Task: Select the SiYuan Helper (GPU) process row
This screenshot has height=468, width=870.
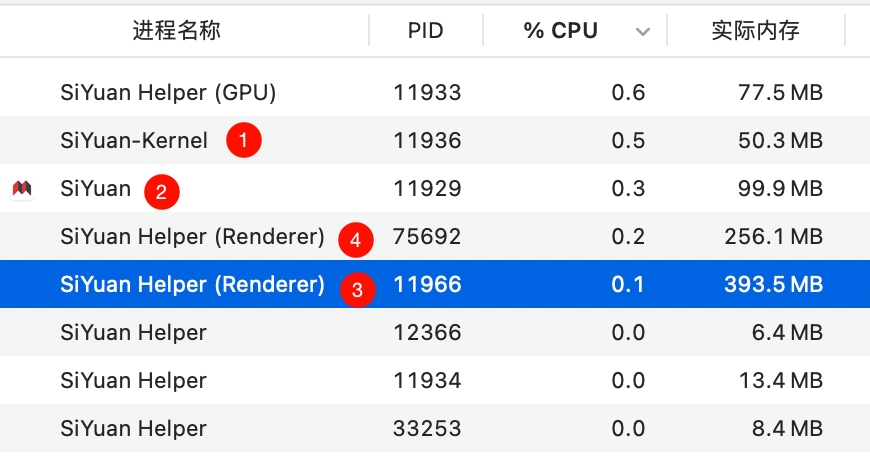Action: 168,93
